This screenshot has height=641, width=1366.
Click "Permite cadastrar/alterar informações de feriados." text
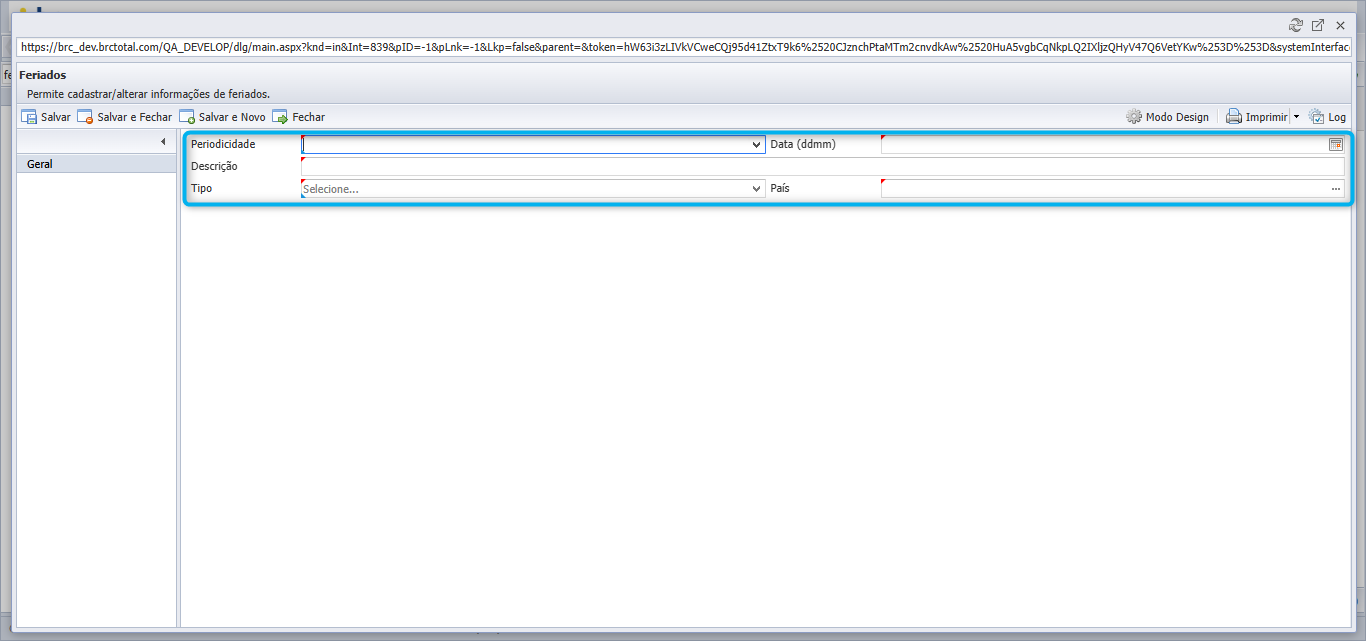[x=148, y=94]
